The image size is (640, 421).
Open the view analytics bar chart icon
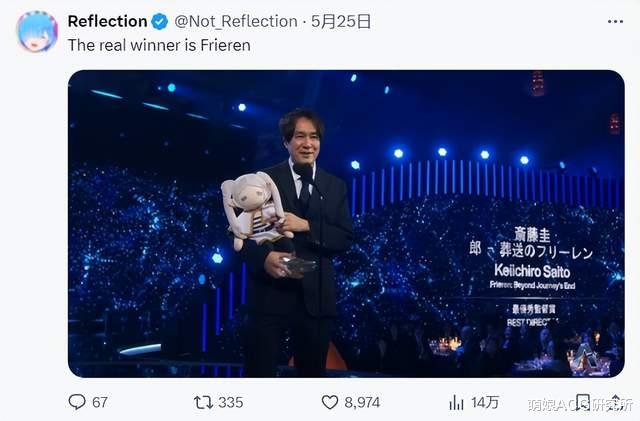coord(456,402)
